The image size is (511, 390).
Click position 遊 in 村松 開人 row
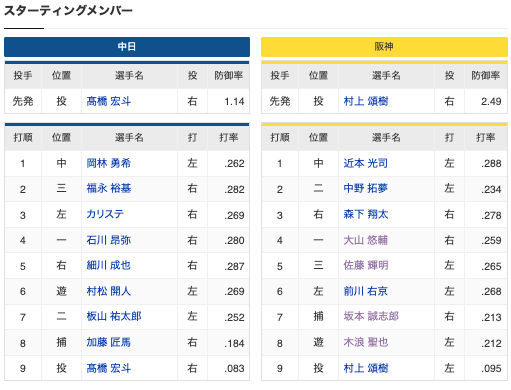(x=61, y=291)
